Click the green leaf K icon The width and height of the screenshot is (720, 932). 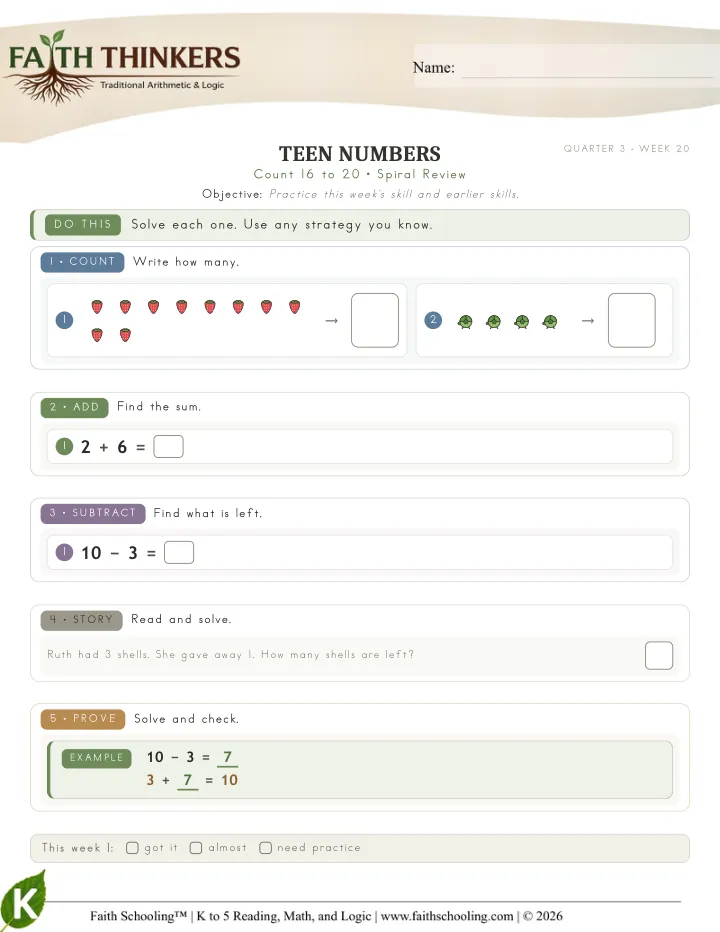23,900
